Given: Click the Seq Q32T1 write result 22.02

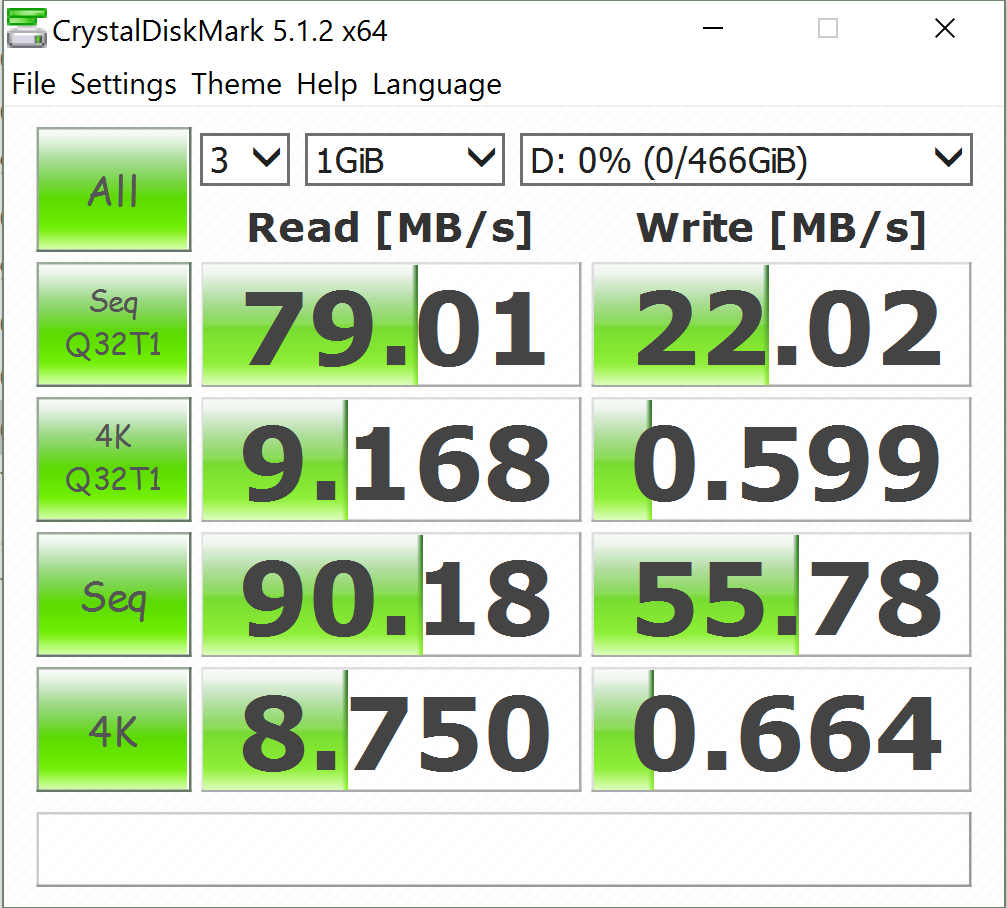Looking at the screenshot, I should click(x=781, y=324).
